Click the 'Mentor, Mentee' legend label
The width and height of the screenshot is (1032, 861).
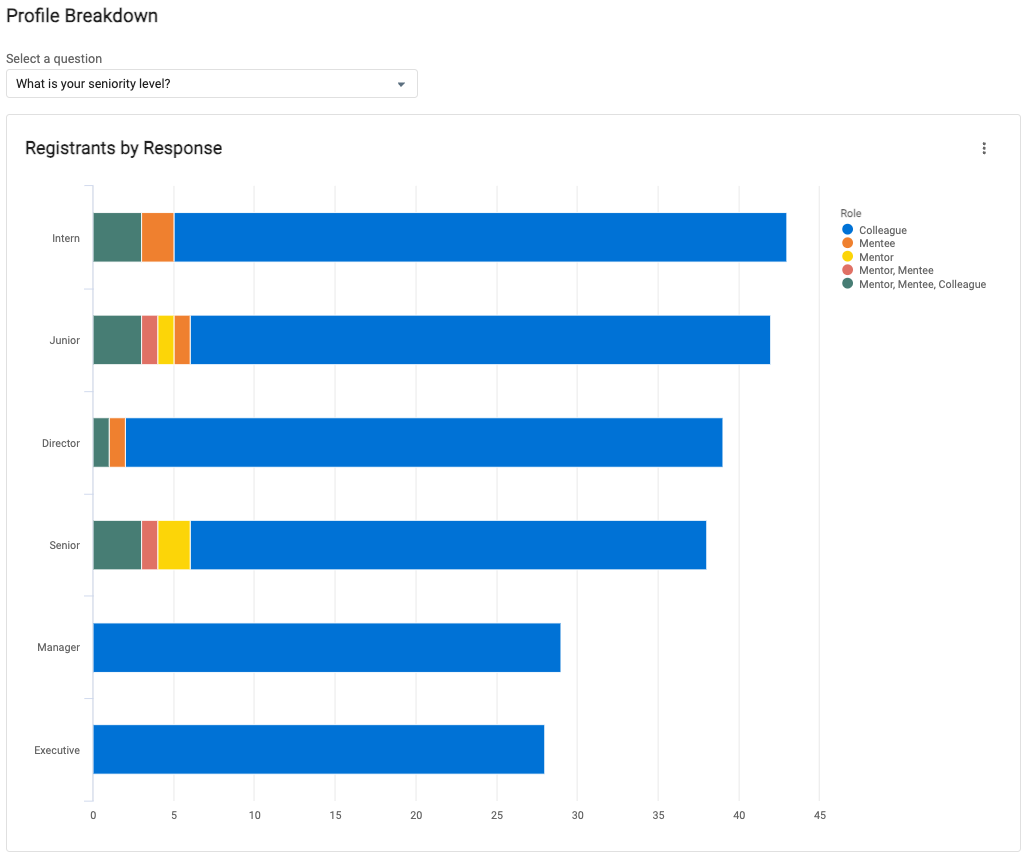point(896,271)
